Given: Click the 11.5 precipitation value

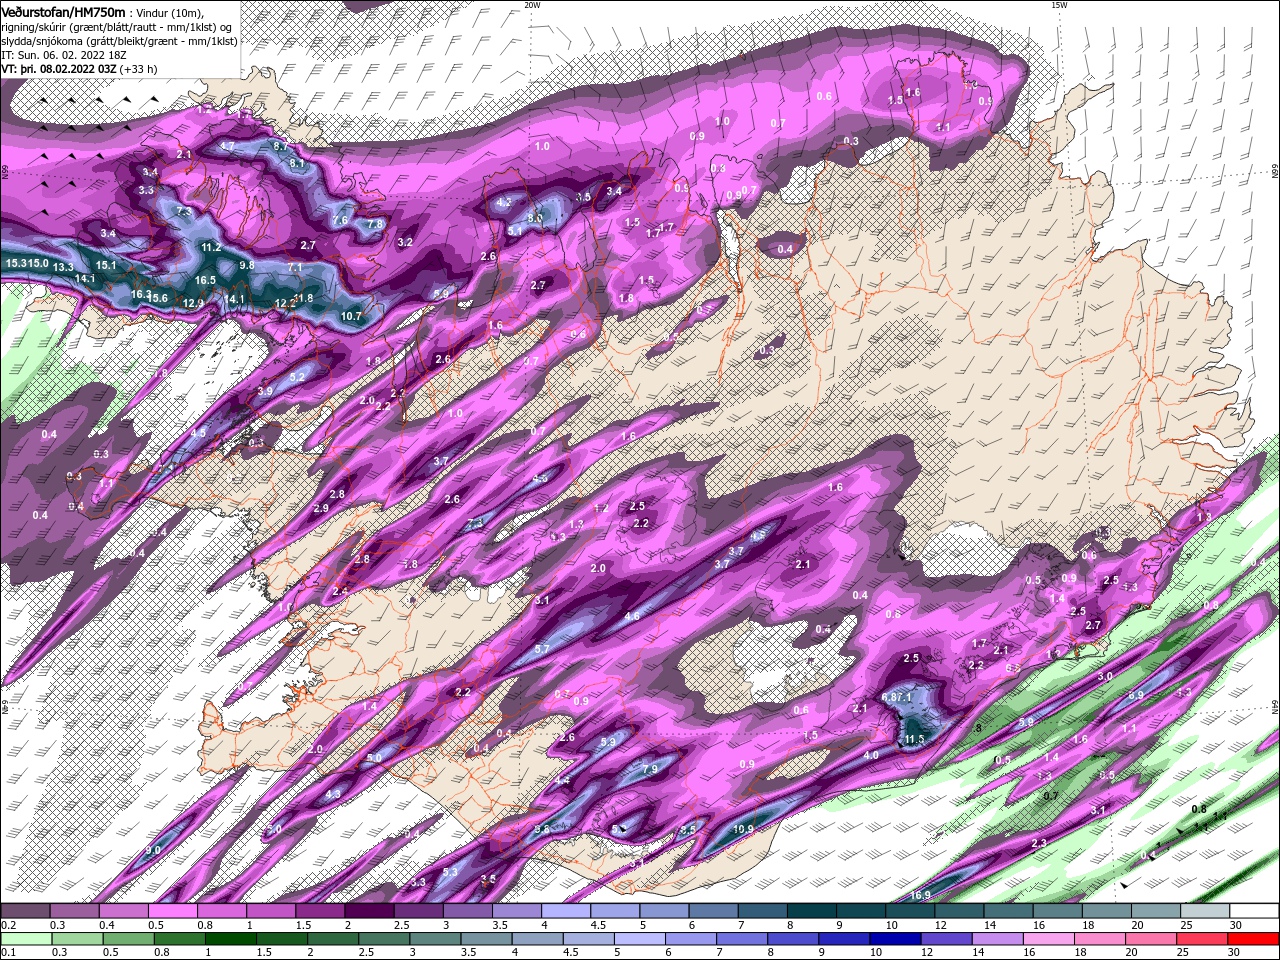Looking at the screenshot, I should (x=913, y=740).
